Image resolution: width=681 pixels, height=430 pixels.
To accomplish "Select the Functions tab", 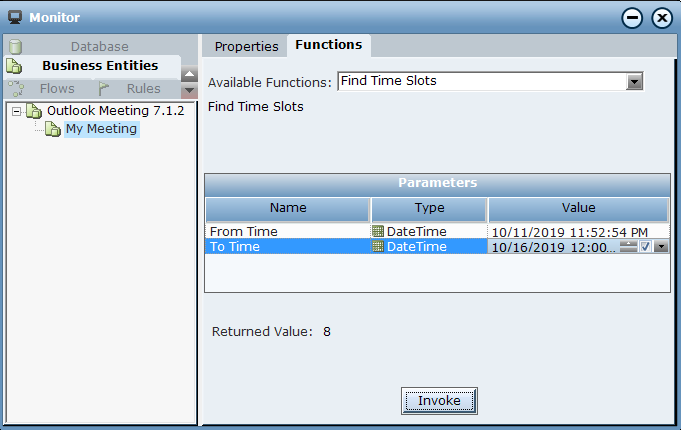I will click(x=329, y=45).
